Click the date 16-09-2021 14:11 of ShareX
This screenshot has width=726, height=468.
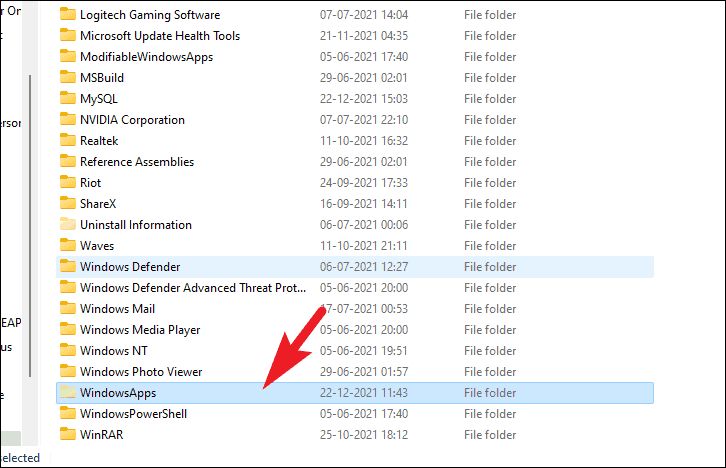coord(364,204)
